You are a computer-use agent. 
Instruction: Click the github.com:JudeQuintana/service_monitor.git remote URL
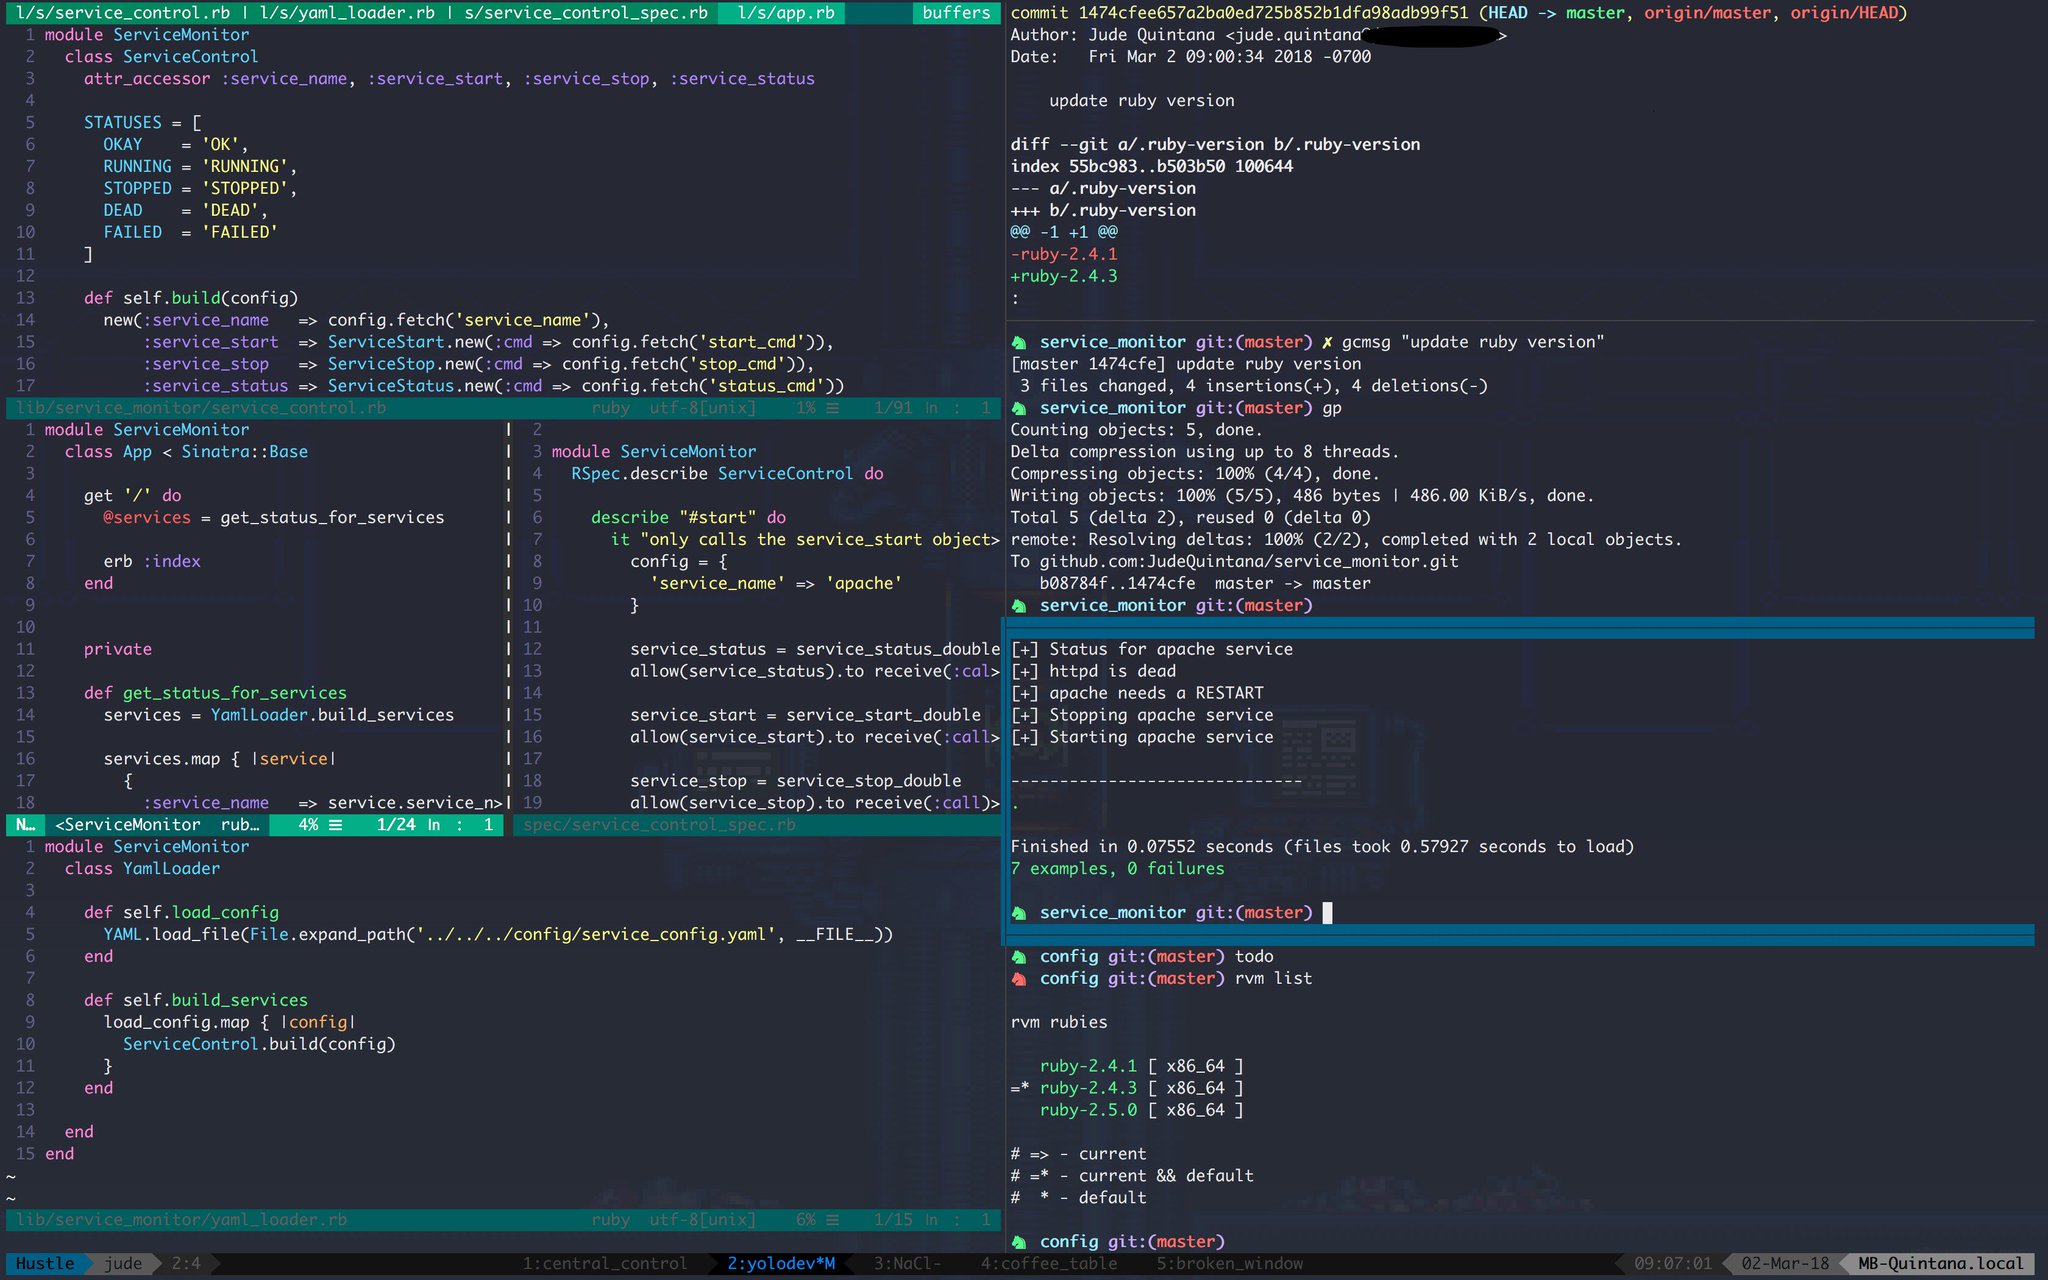click(x=1248, y=562)
